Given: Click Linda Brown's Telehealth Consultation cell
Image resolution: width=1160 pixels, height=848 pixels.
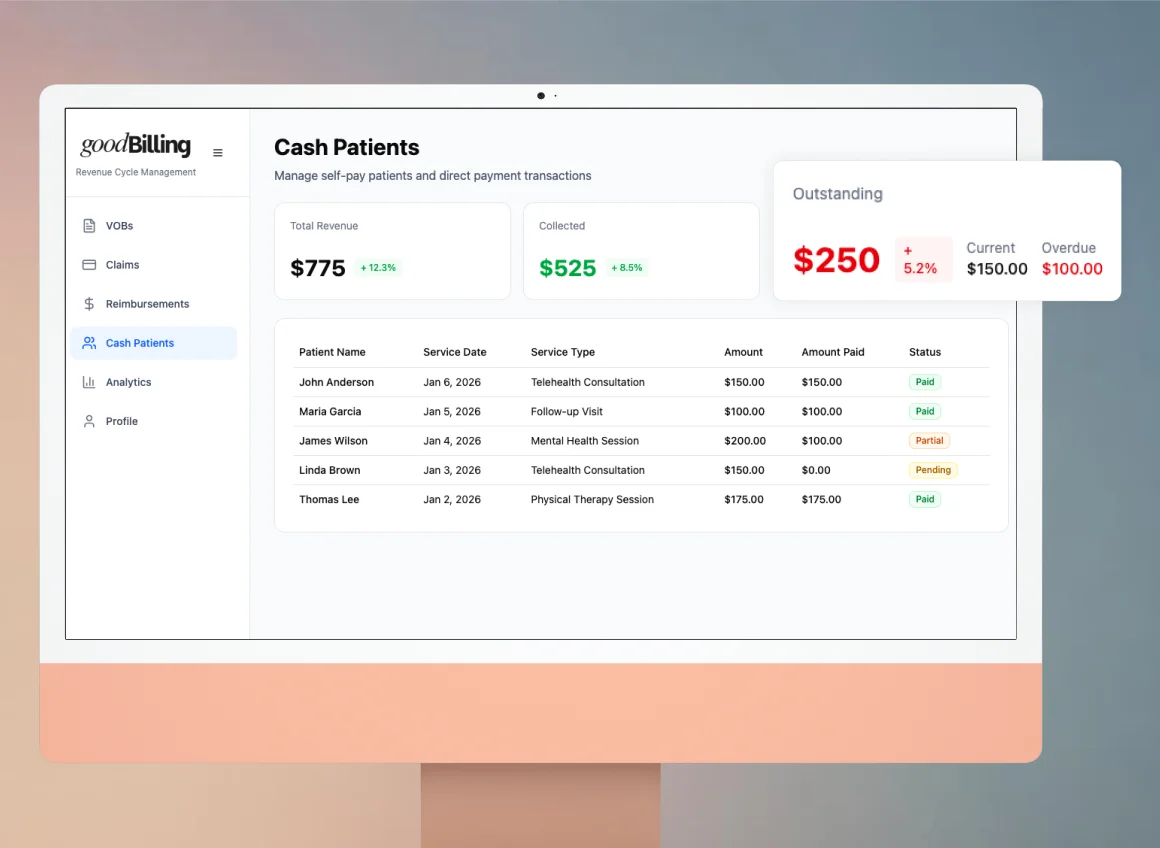Looking at the screenshot, I should [587, 470].
